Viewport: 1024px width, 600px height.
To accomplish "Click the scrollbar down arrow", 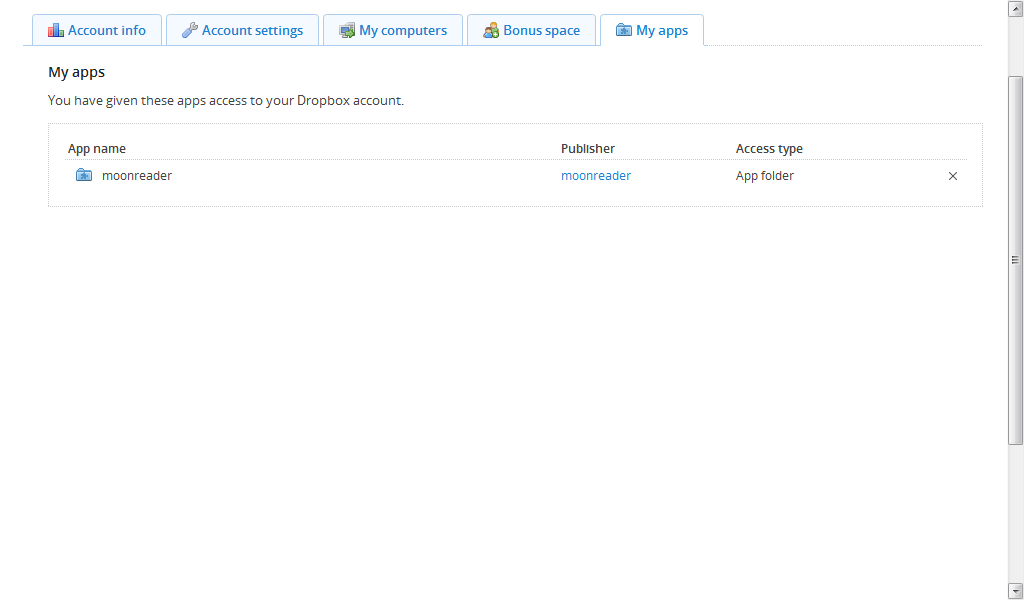I will click(1015, 590).
